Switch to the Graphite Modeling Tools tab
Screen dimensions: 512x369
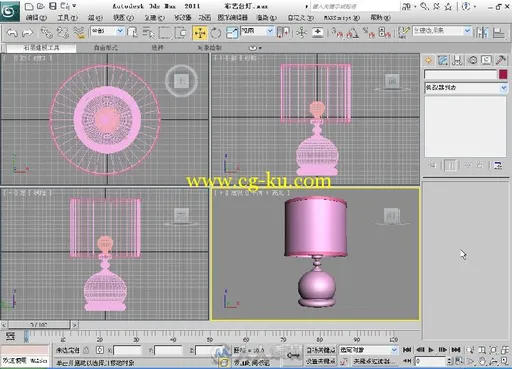pos(41,48)
